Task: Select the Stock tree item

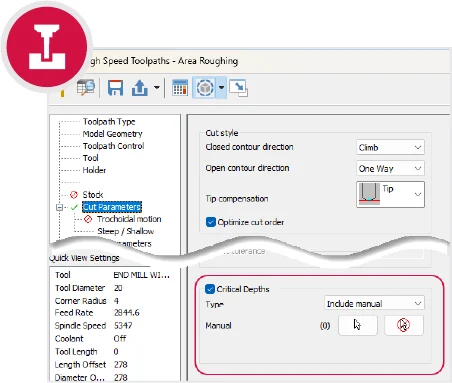Action: [93, 194]
